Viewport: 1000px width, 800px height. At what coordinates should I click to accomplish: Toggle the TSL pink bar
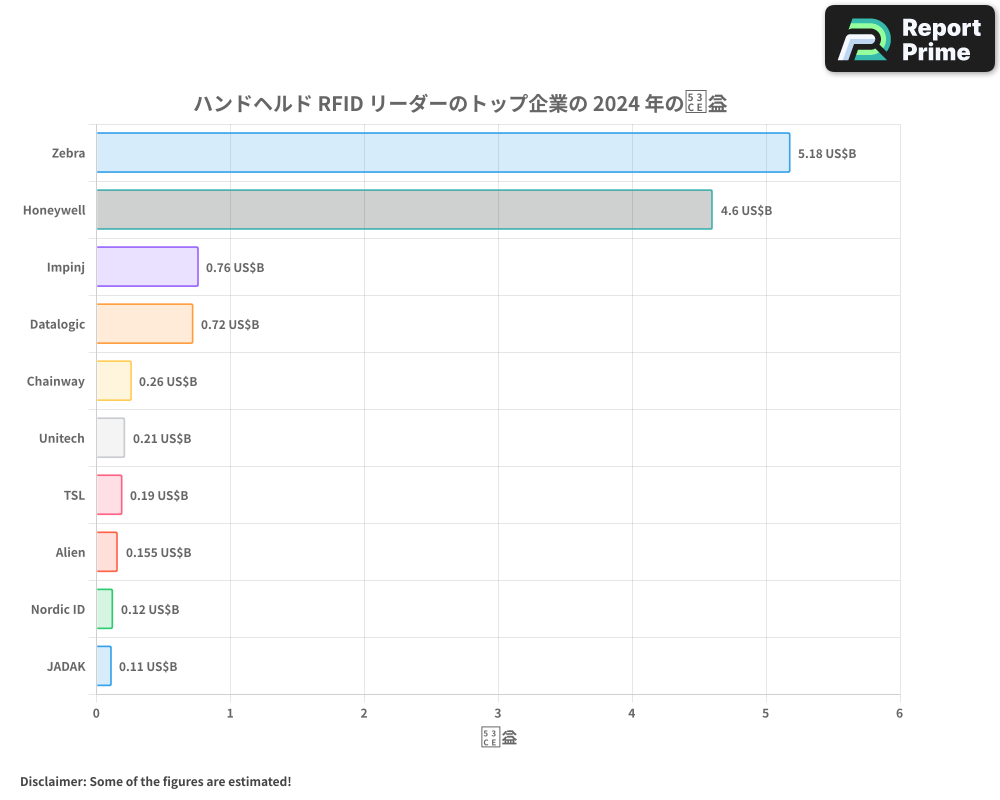point(108,495)
